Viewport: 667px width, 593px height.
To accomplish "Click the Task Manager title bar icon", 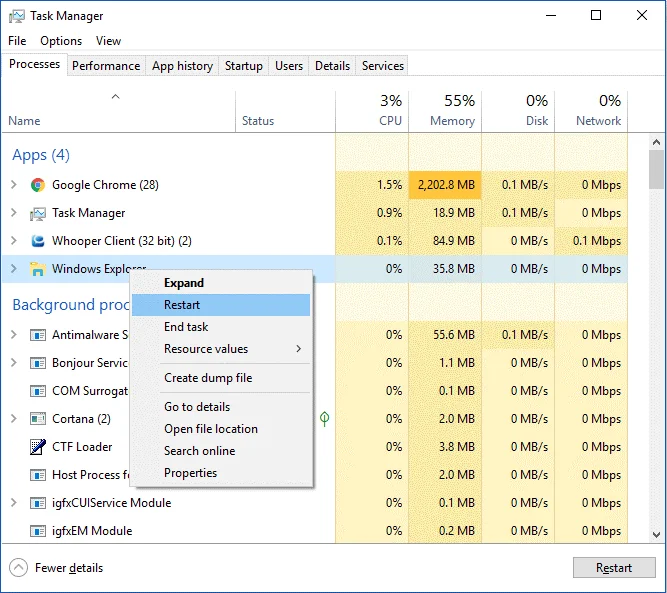I will pyautogui.click(x=17, y=16).
